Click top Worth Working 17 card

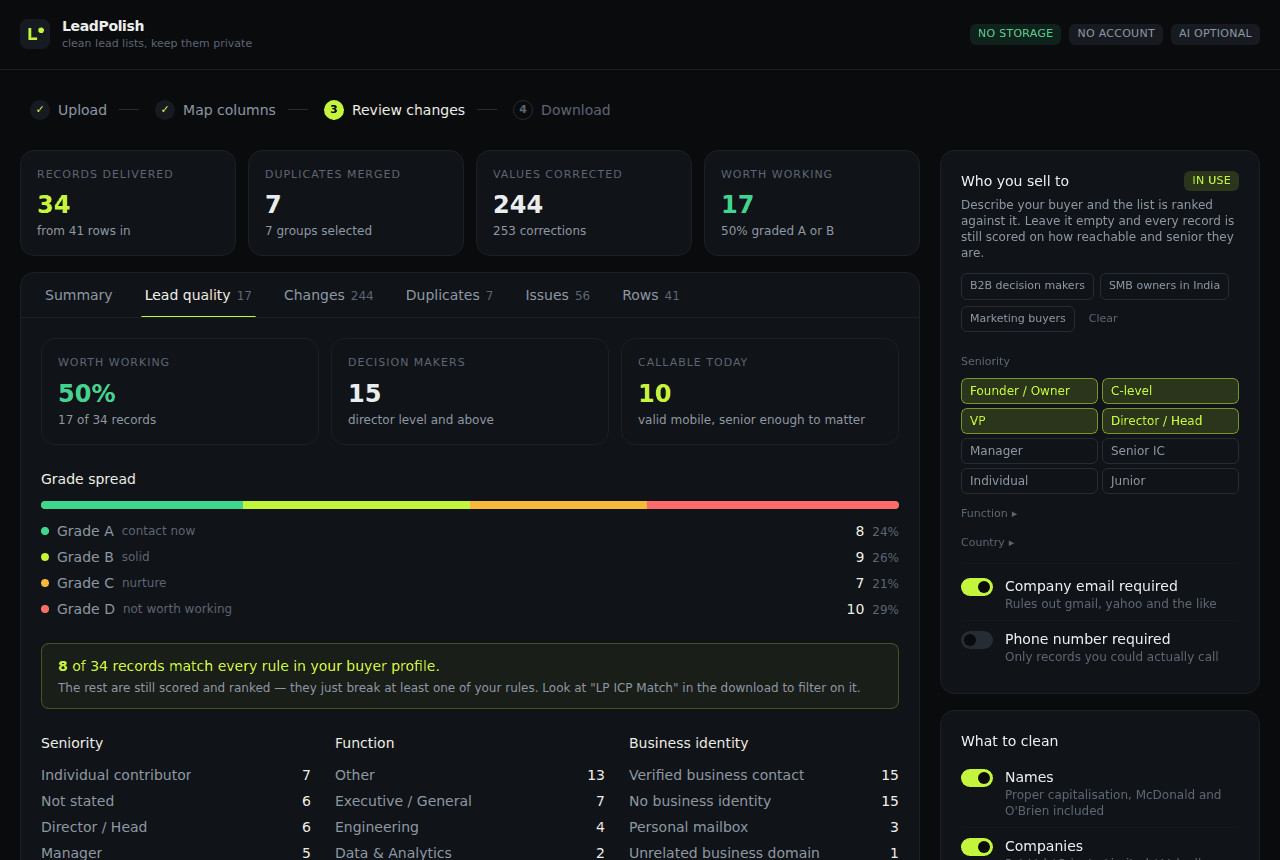click(x=812, y=203)
